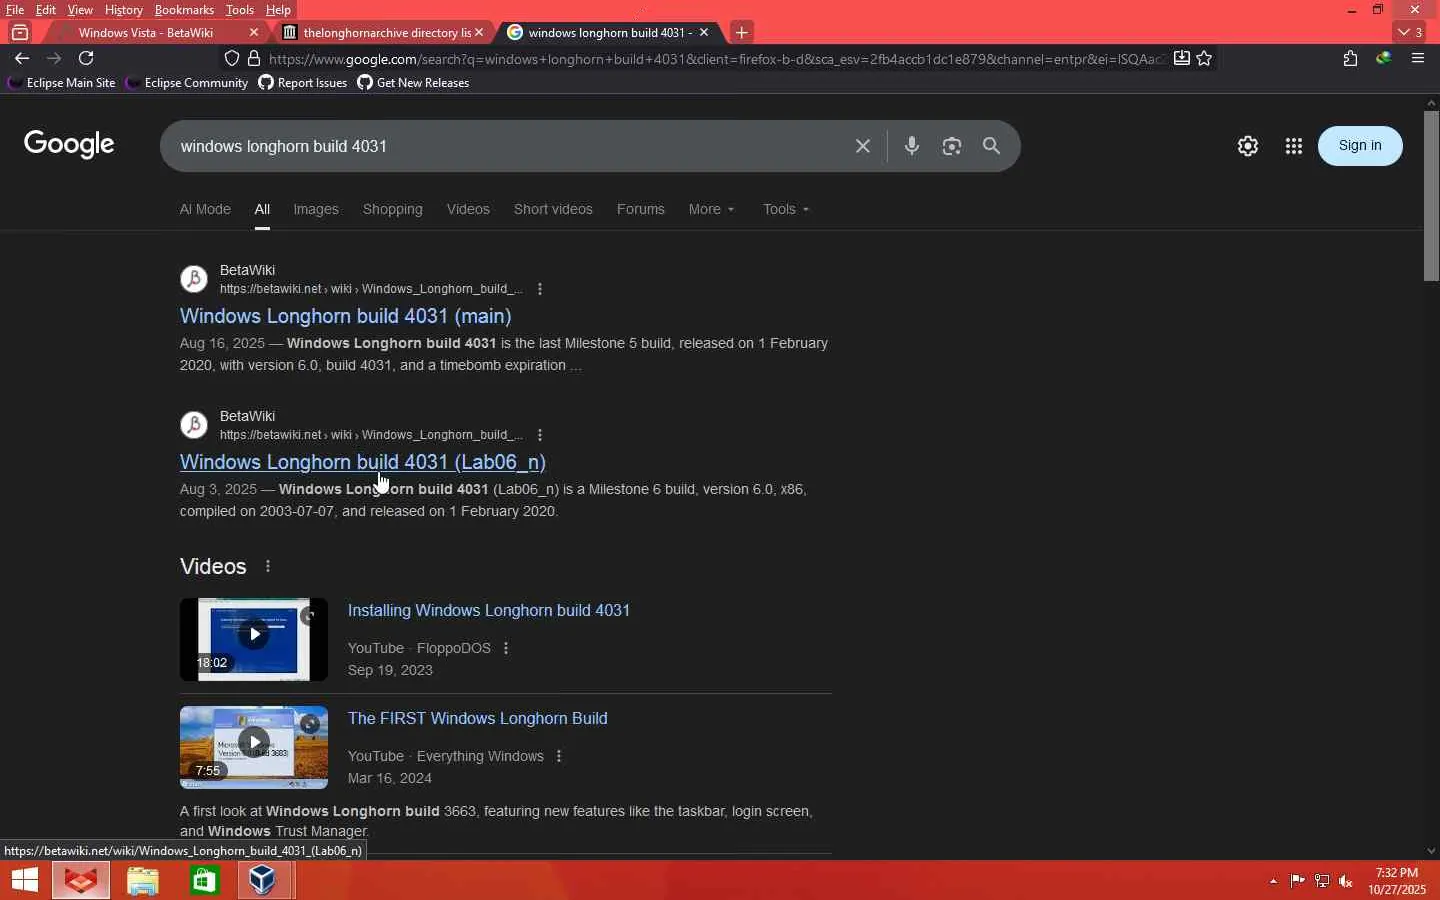Open the Windows Start button

25,881
